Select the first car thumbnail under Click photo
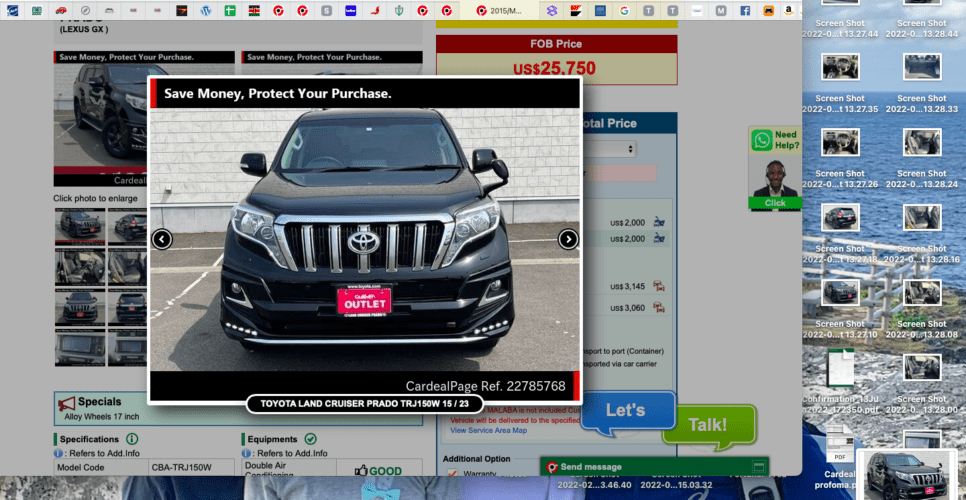 pos(79,226)
